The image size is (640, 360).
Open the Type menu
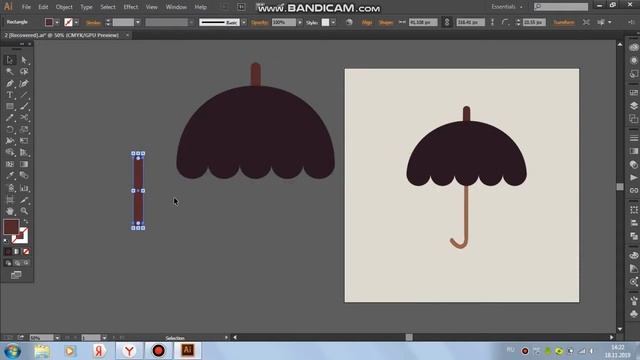tap(86, 7)
